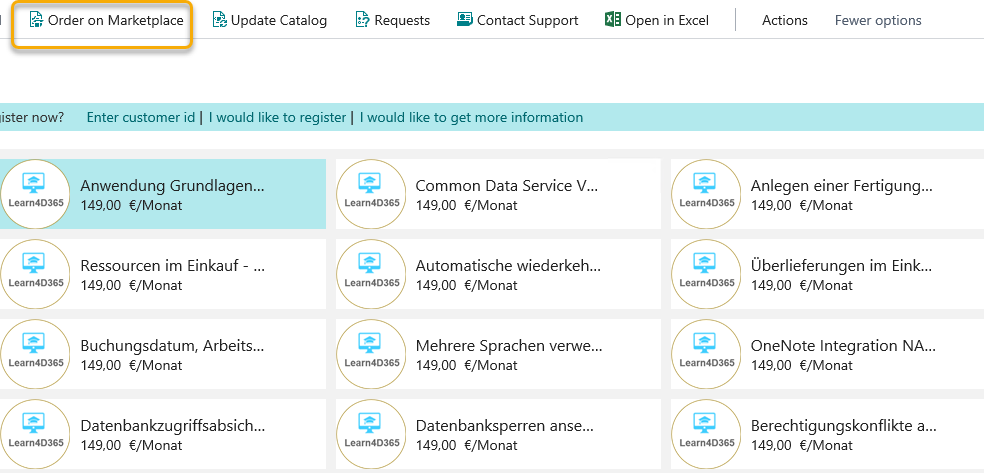The height and width of the screenshot is (473, 984).
Task: Click the Enter customer id link
Action: click(x=141, y=117)
